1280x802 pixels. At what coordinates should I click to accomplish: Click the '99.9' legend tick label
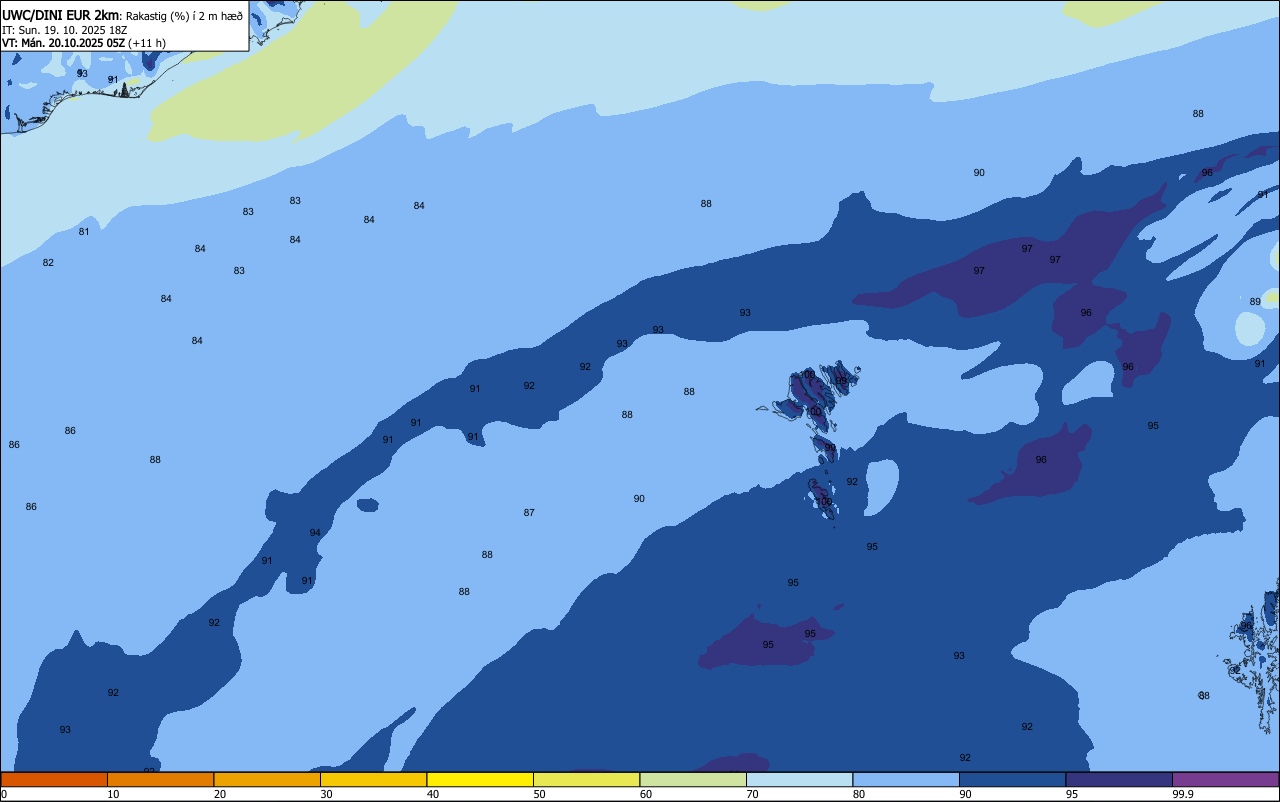tap(1182, 794)
